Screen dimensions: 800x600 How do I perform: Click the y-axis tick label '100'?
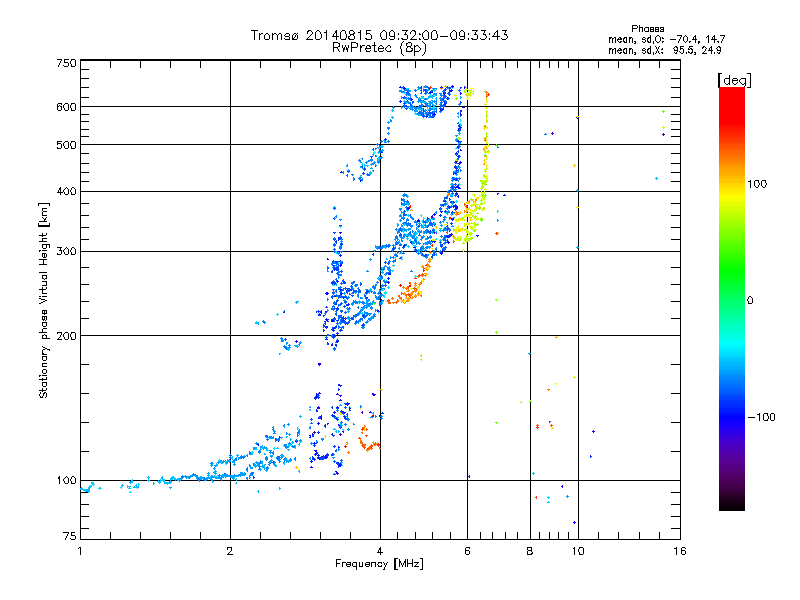[x=66, y=481]
